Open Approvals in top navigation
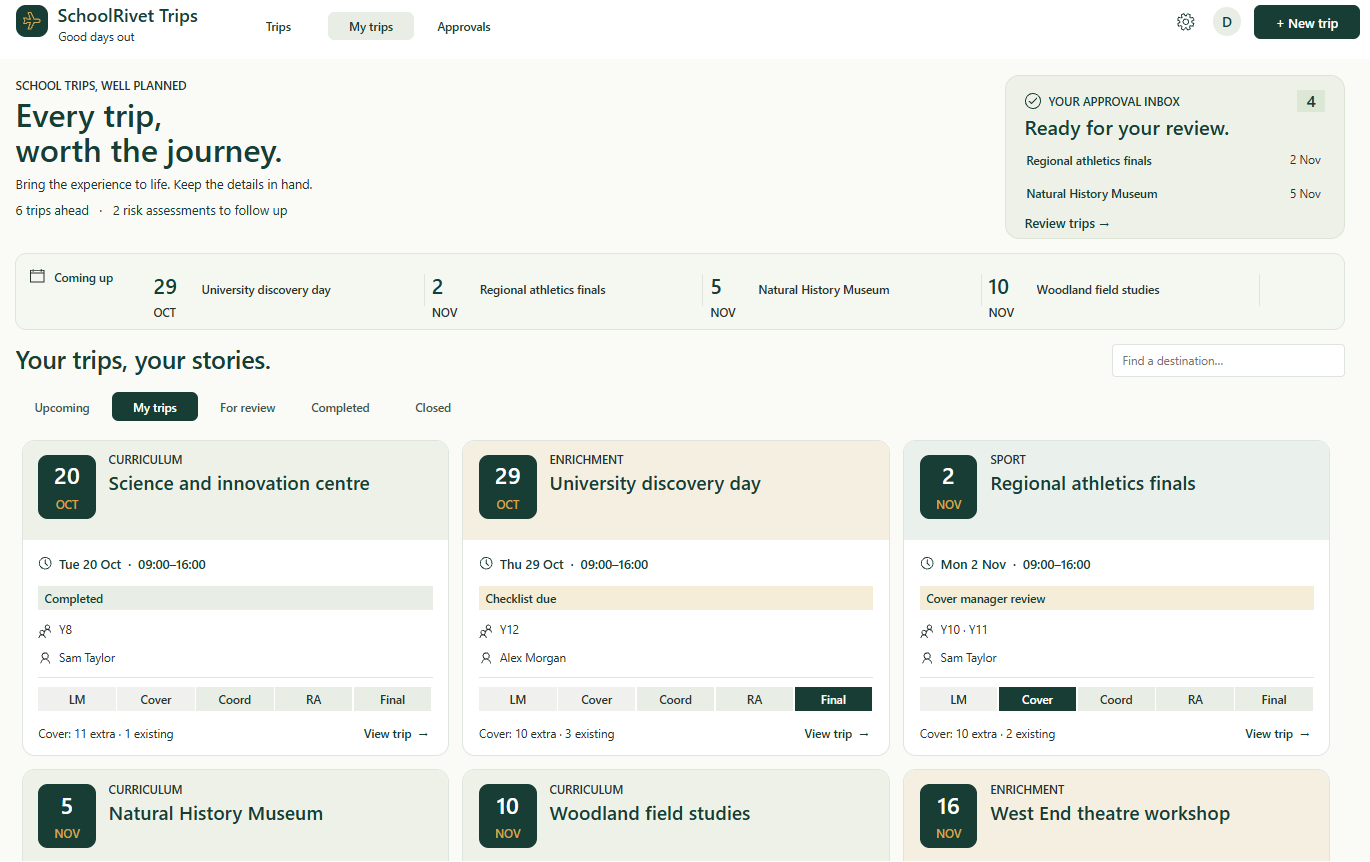Screen dimensions: 1370x862 (x=464, y=26)
